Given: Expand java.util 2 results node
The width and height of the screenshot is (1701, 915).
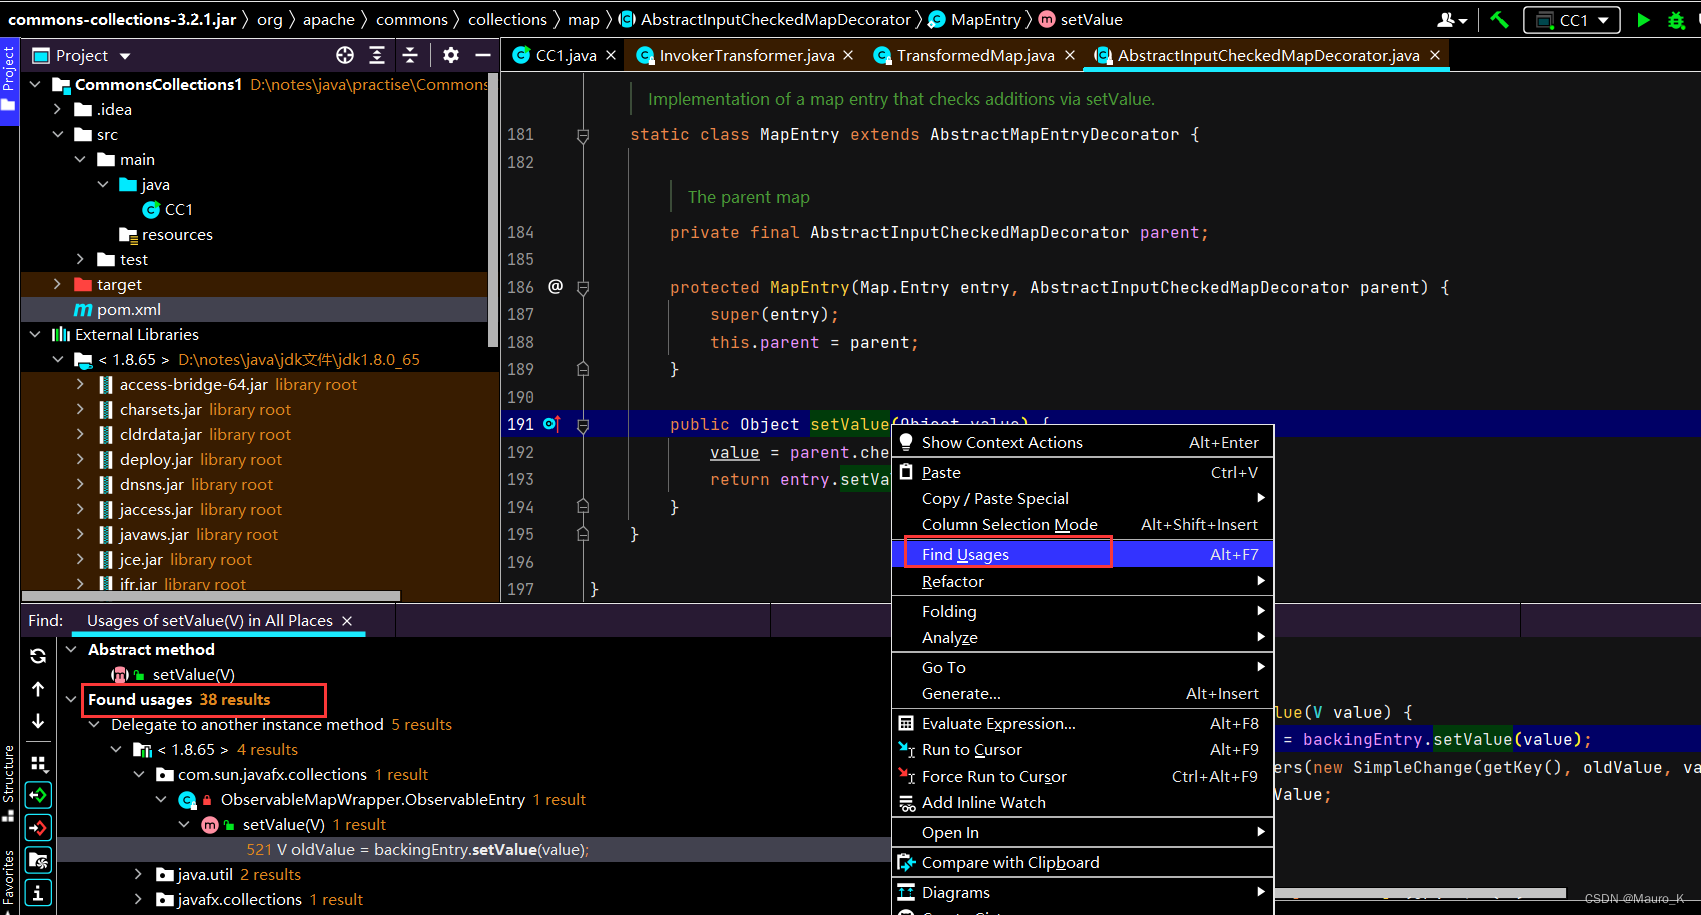Looking at the screenshot, I should pos(139,874).
